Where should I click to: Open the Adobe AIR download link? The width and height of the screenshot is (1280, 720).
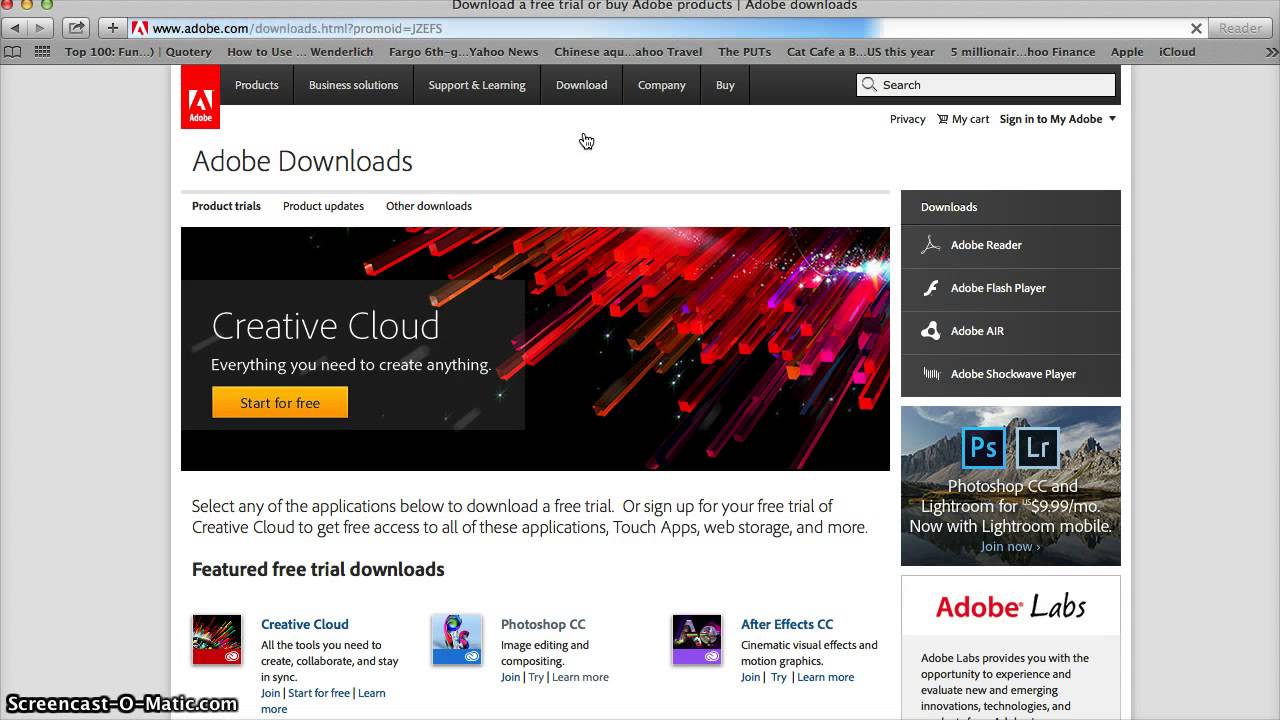(x=977, y=331)
